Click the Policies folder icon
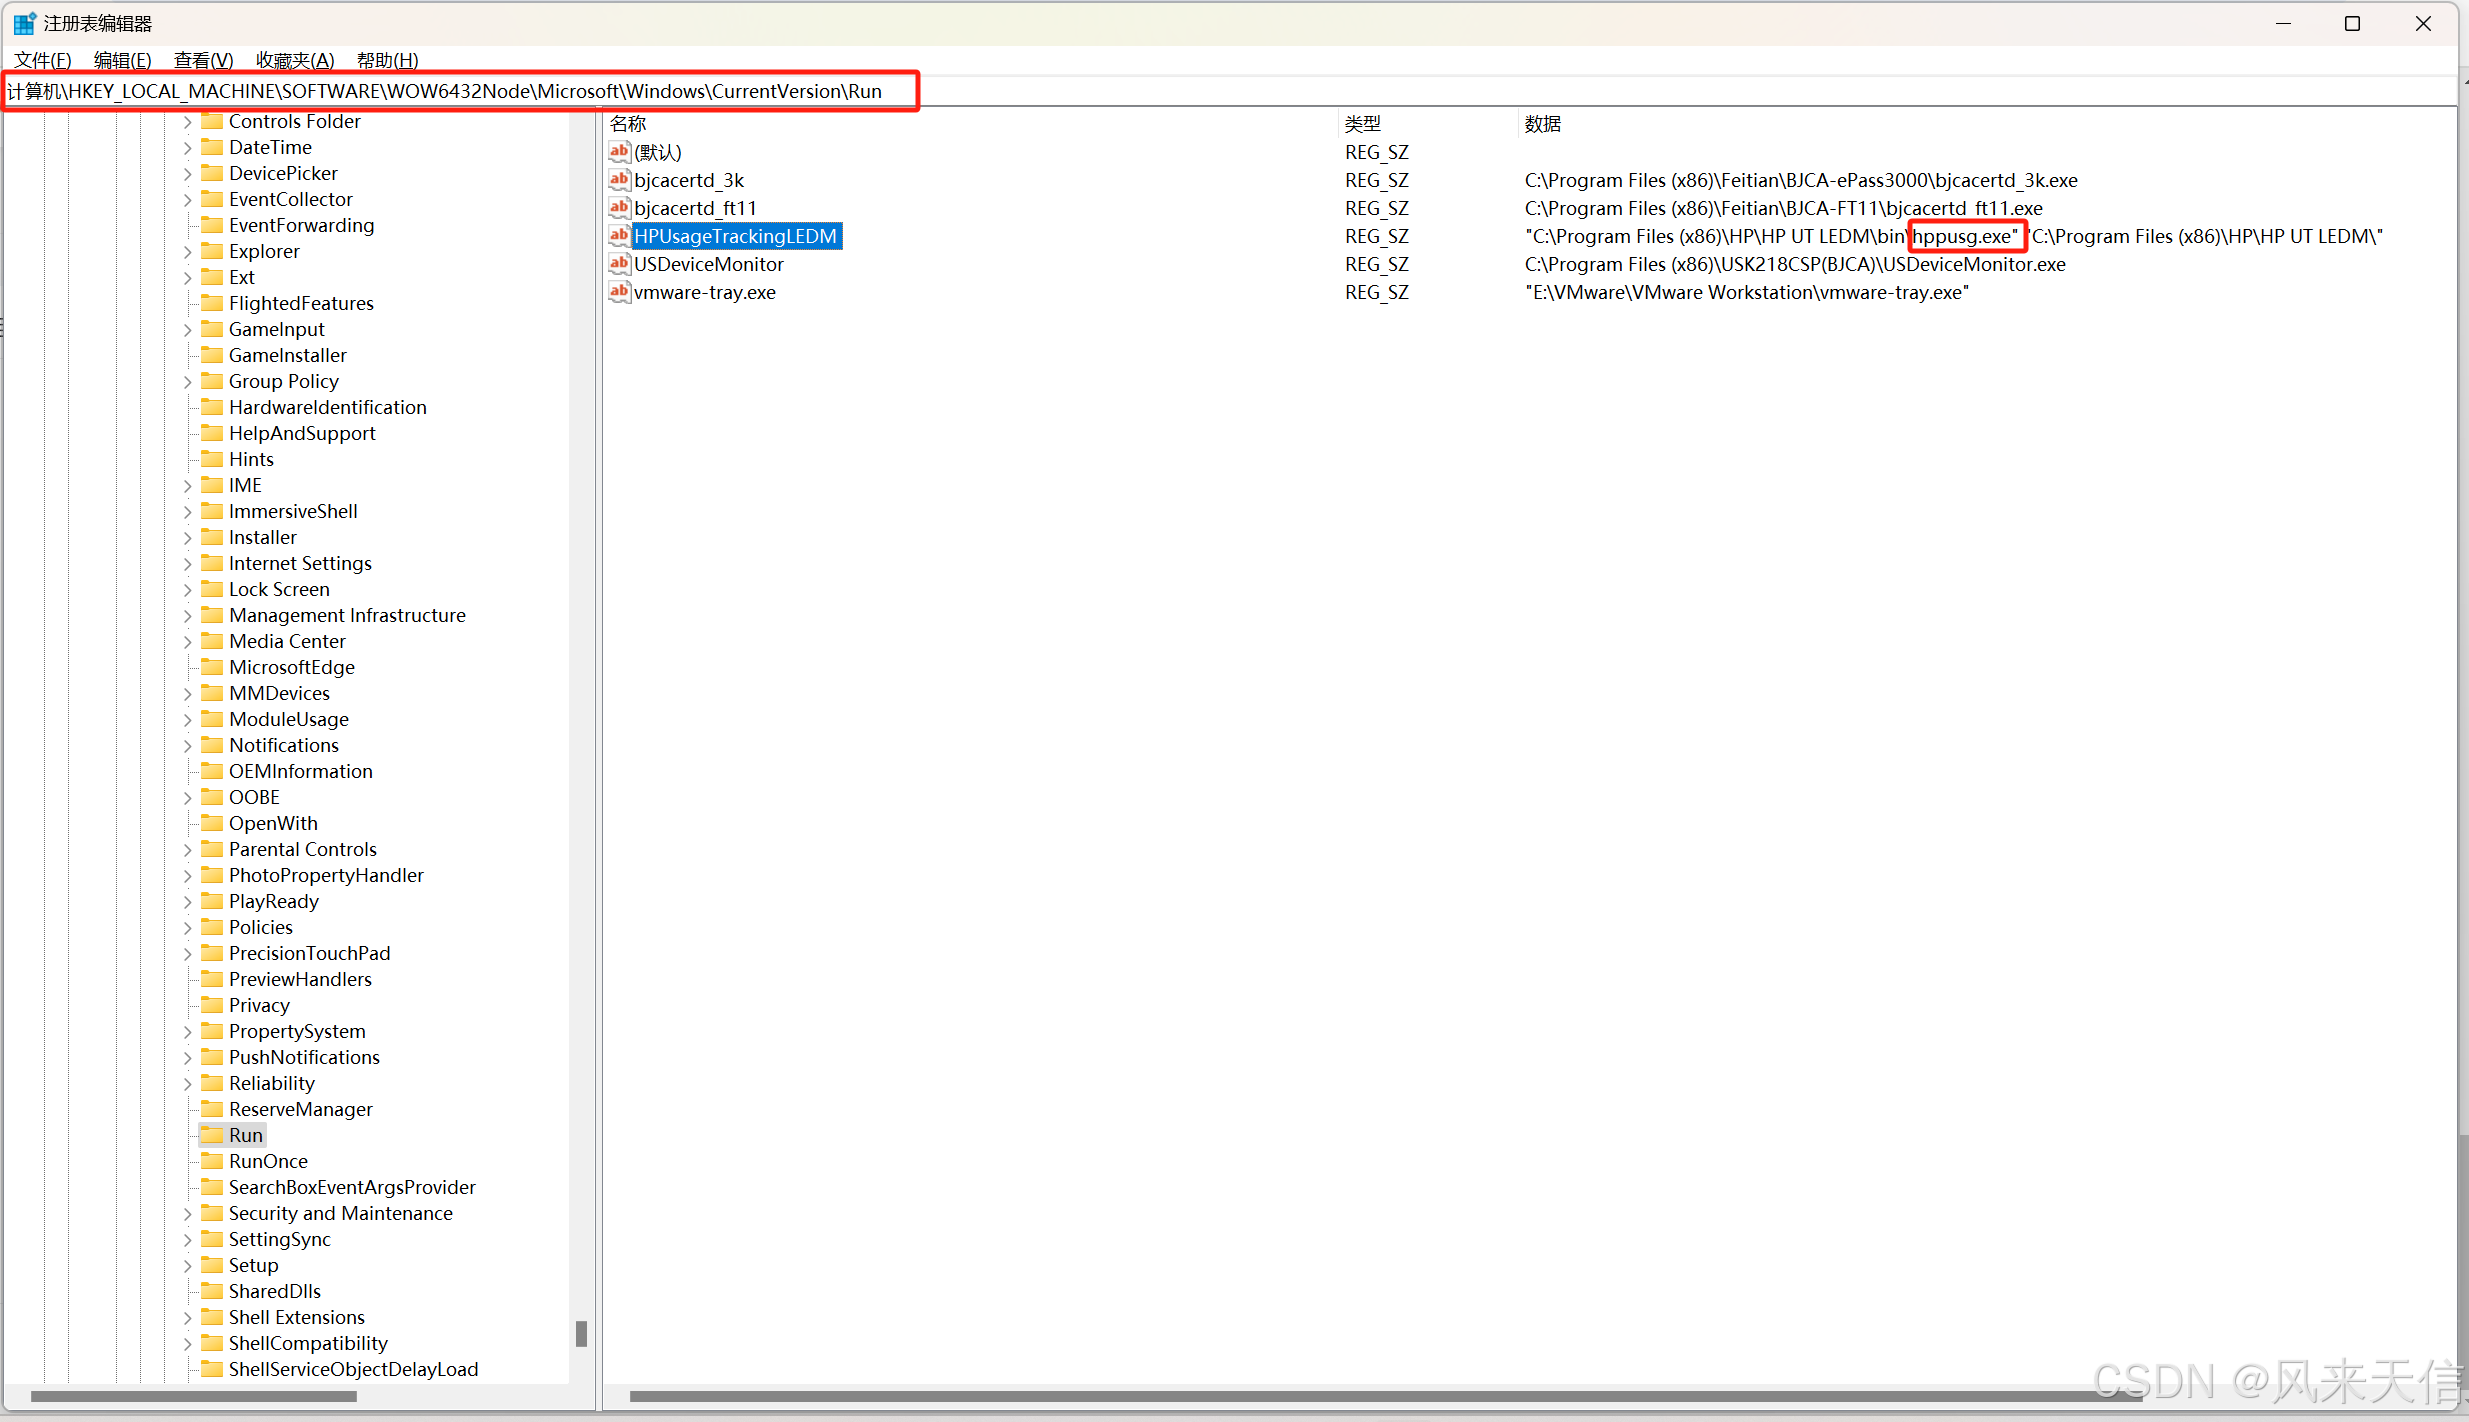This screenshot has height=1422, width=2469. [x=212, y=927]
